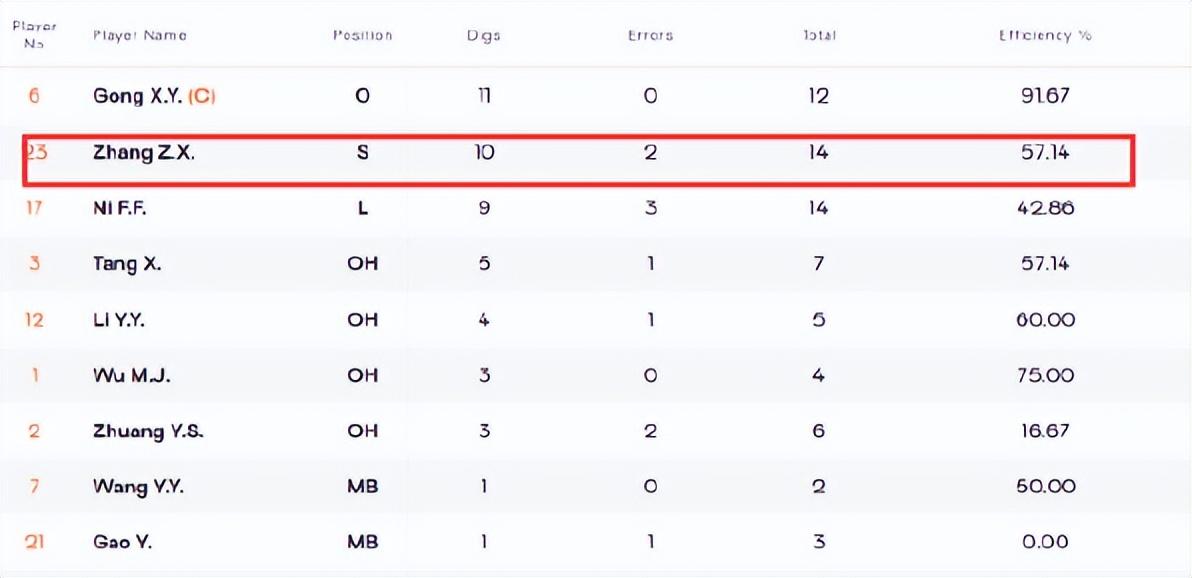Click the Errors column header

click(x=650, y=35)
